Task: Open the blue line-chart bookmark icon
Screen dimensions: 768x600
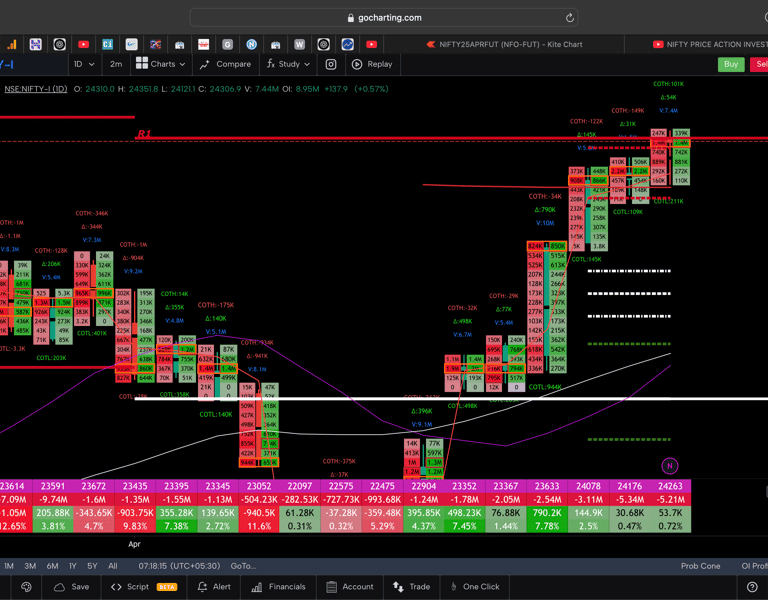Action: [347, 45]
